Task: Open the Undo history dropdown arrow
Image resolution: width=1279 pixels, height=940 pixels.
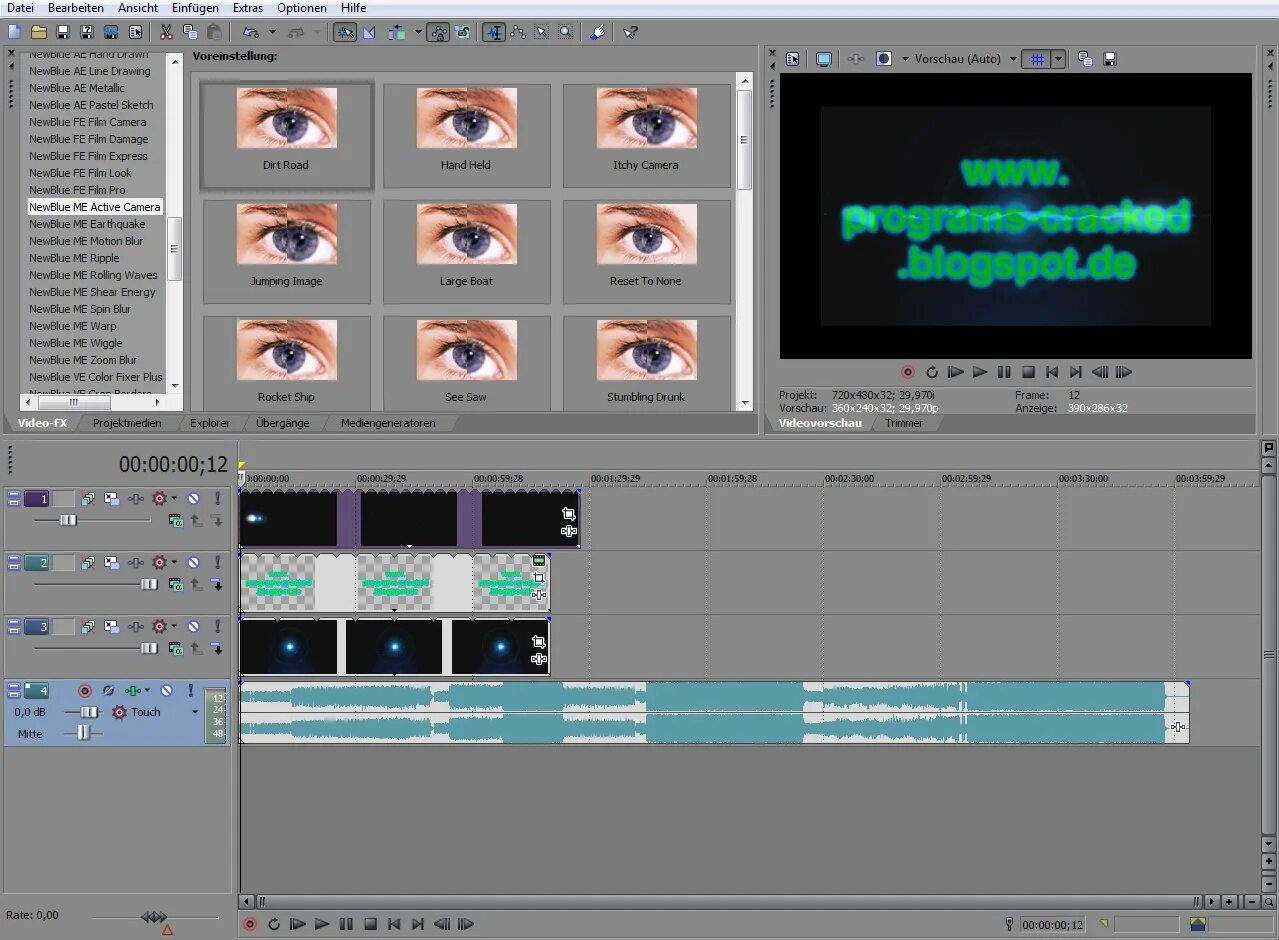Action: [272, 32]
